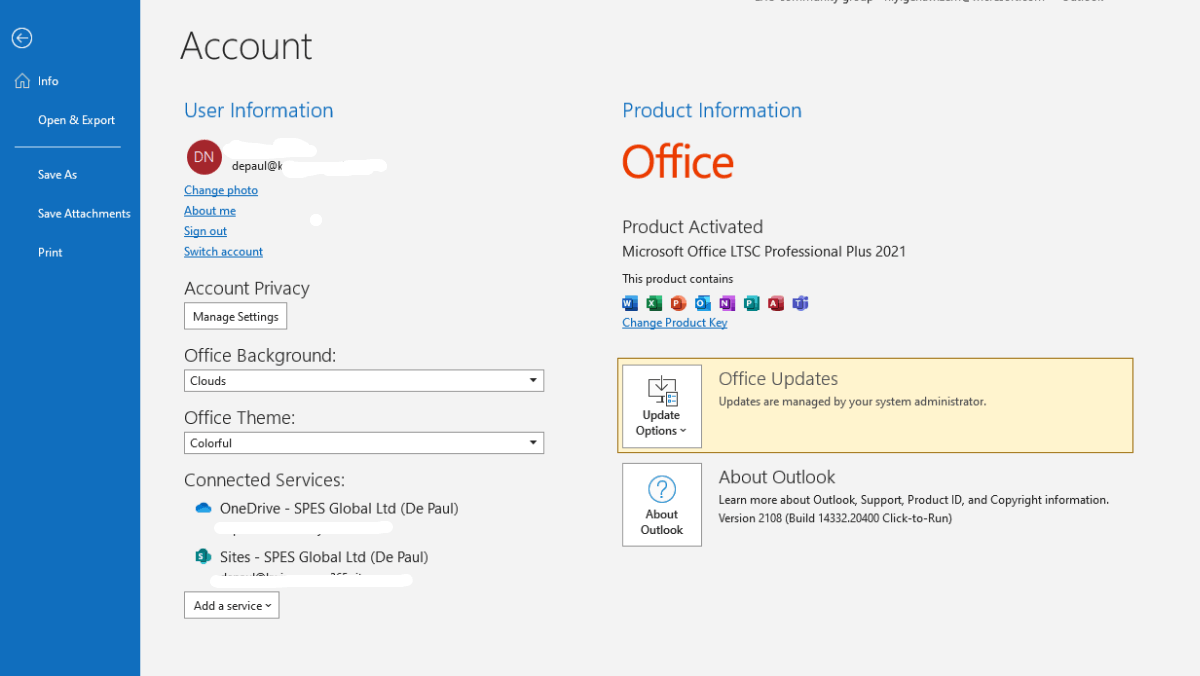Screen dimensions: 1200x676
Task: Click the DN profile avatar
Action: tap(203, 157)
